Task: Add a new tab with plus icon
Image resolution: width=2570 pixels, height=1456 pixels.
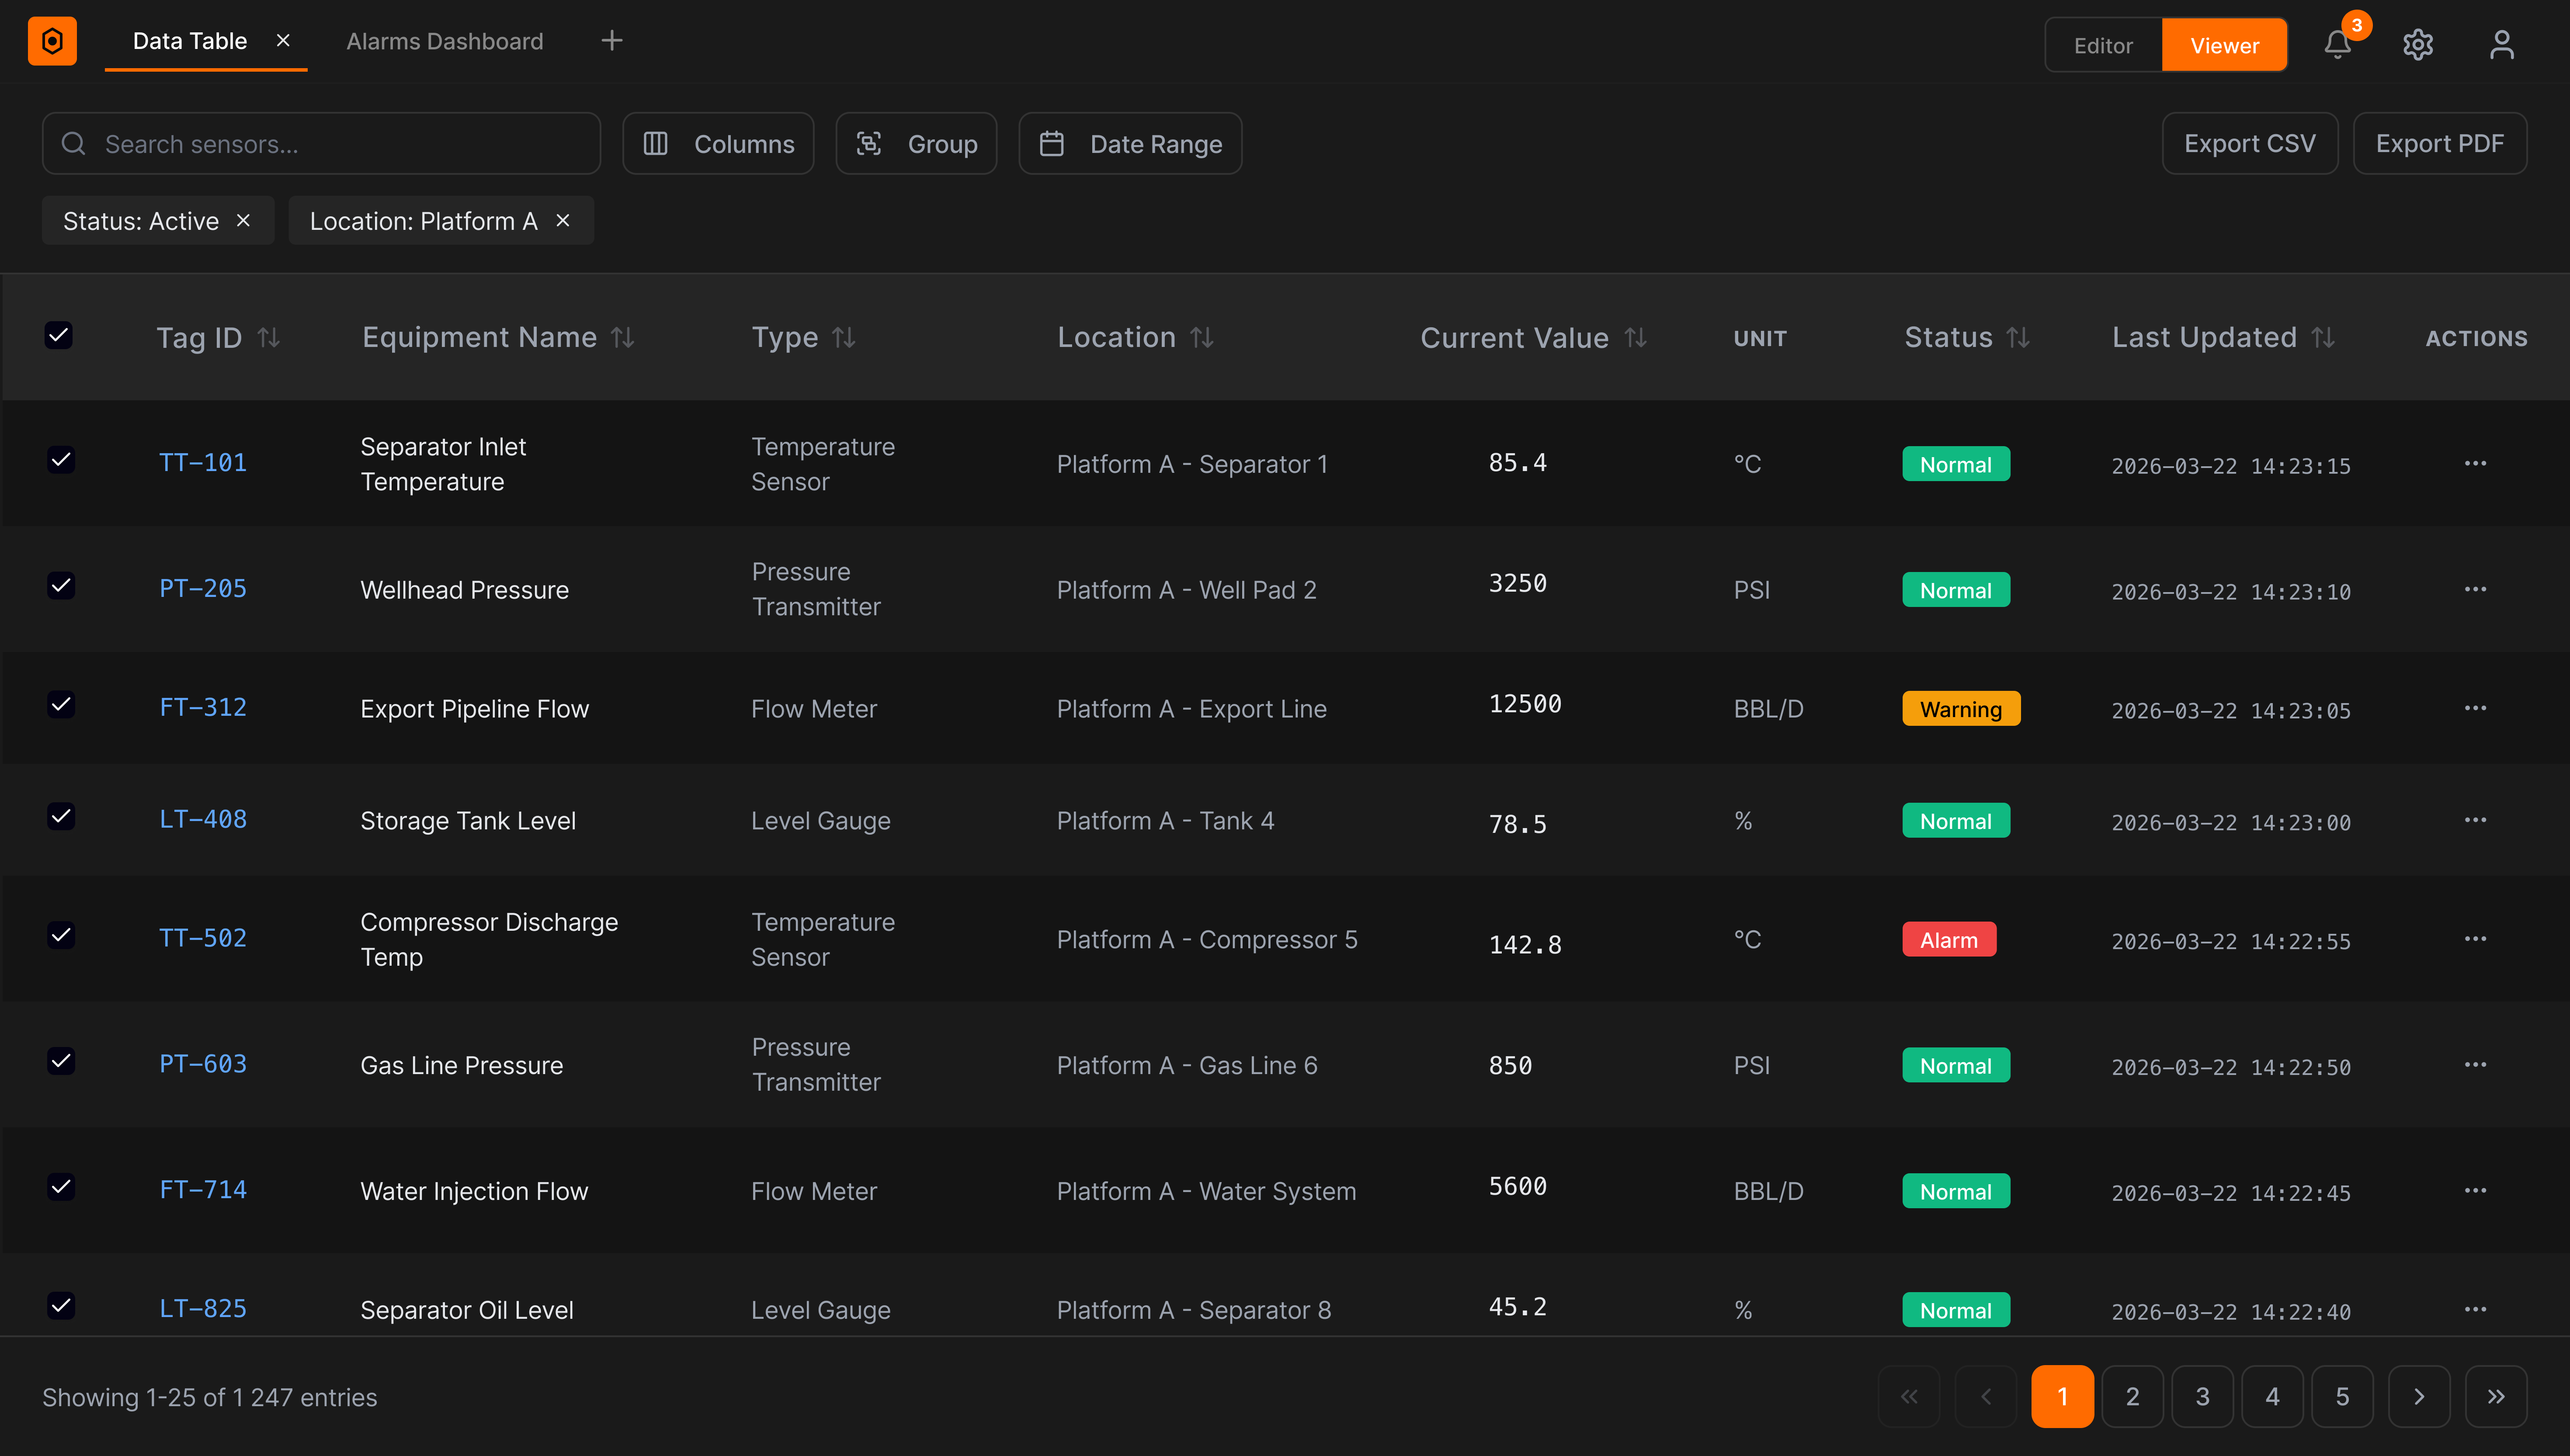Action: click(612, 40)
